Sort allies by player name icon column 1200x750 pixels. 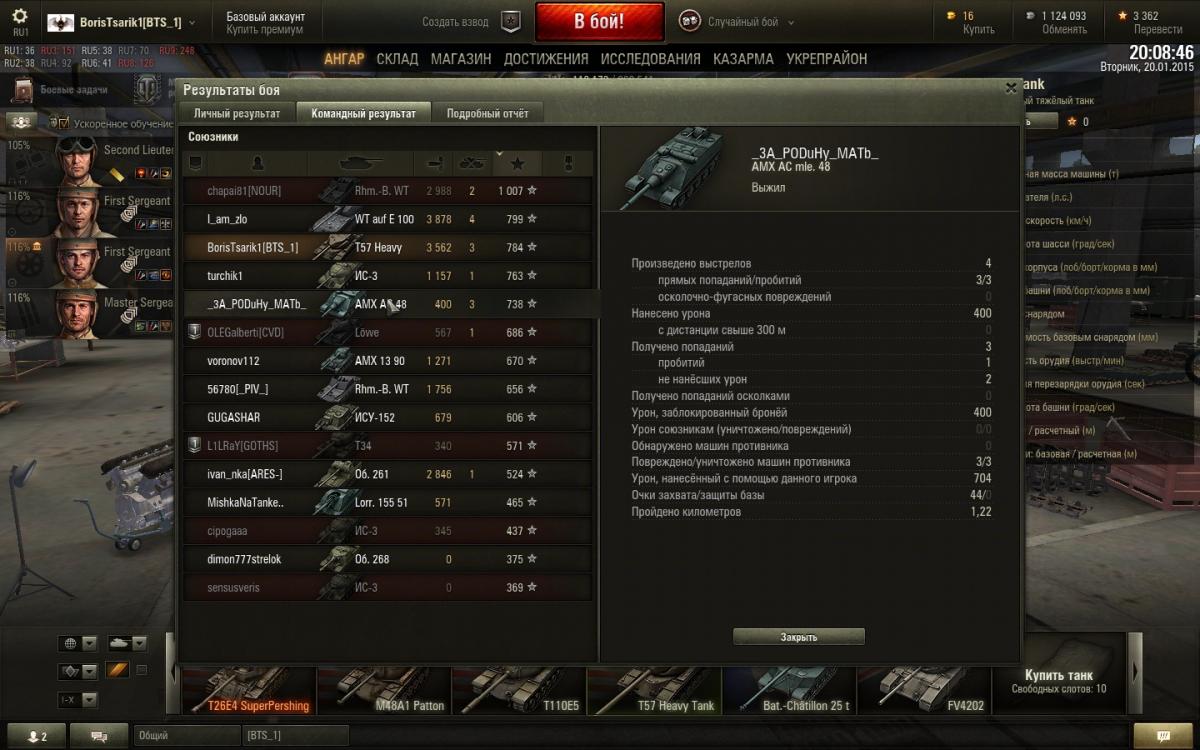[258, 163]
